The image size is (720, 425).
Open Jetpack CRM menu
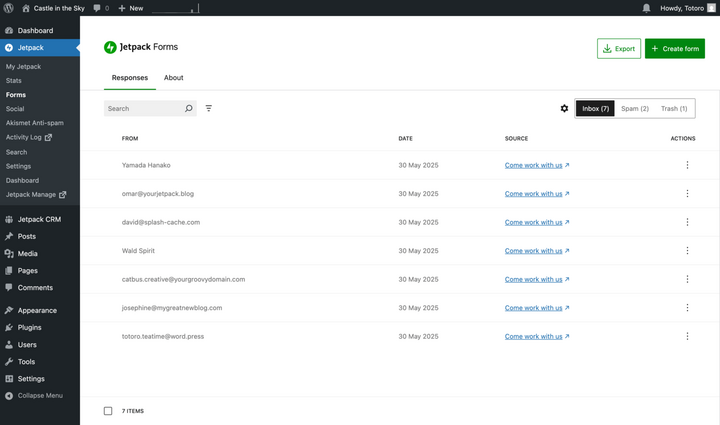tap(39, 219)
